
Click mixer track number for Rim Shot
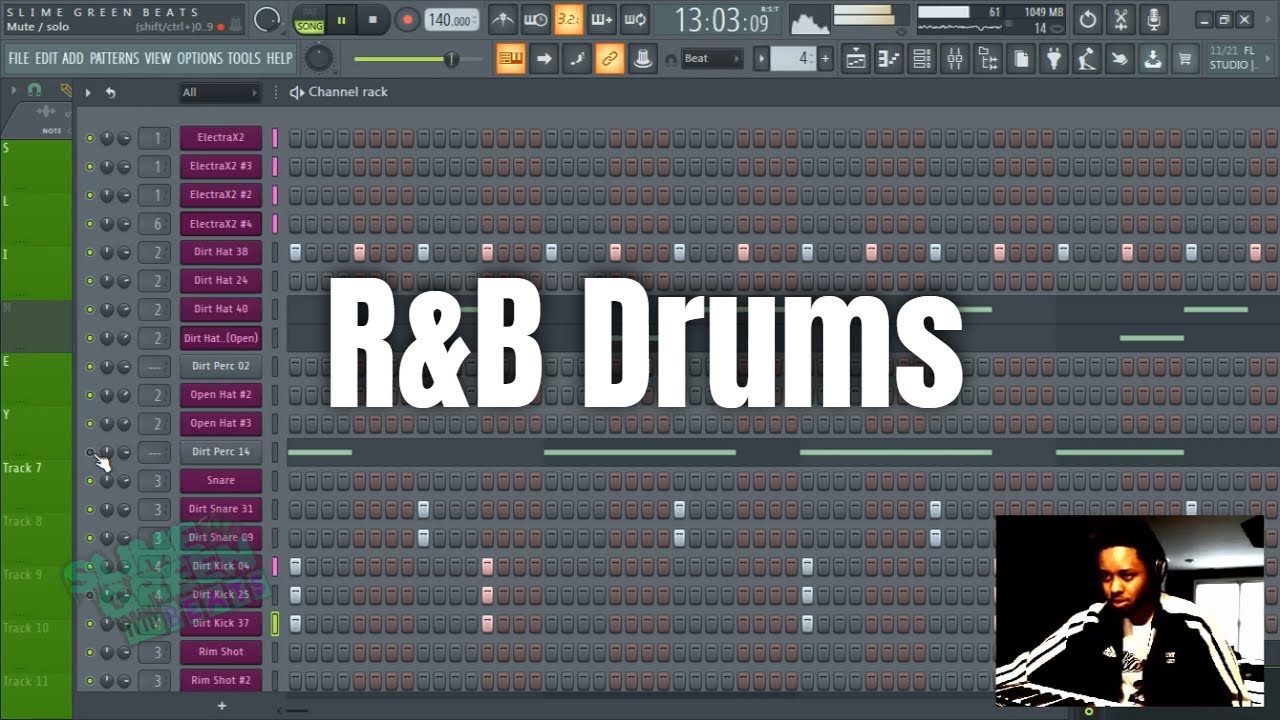point(155,652)
